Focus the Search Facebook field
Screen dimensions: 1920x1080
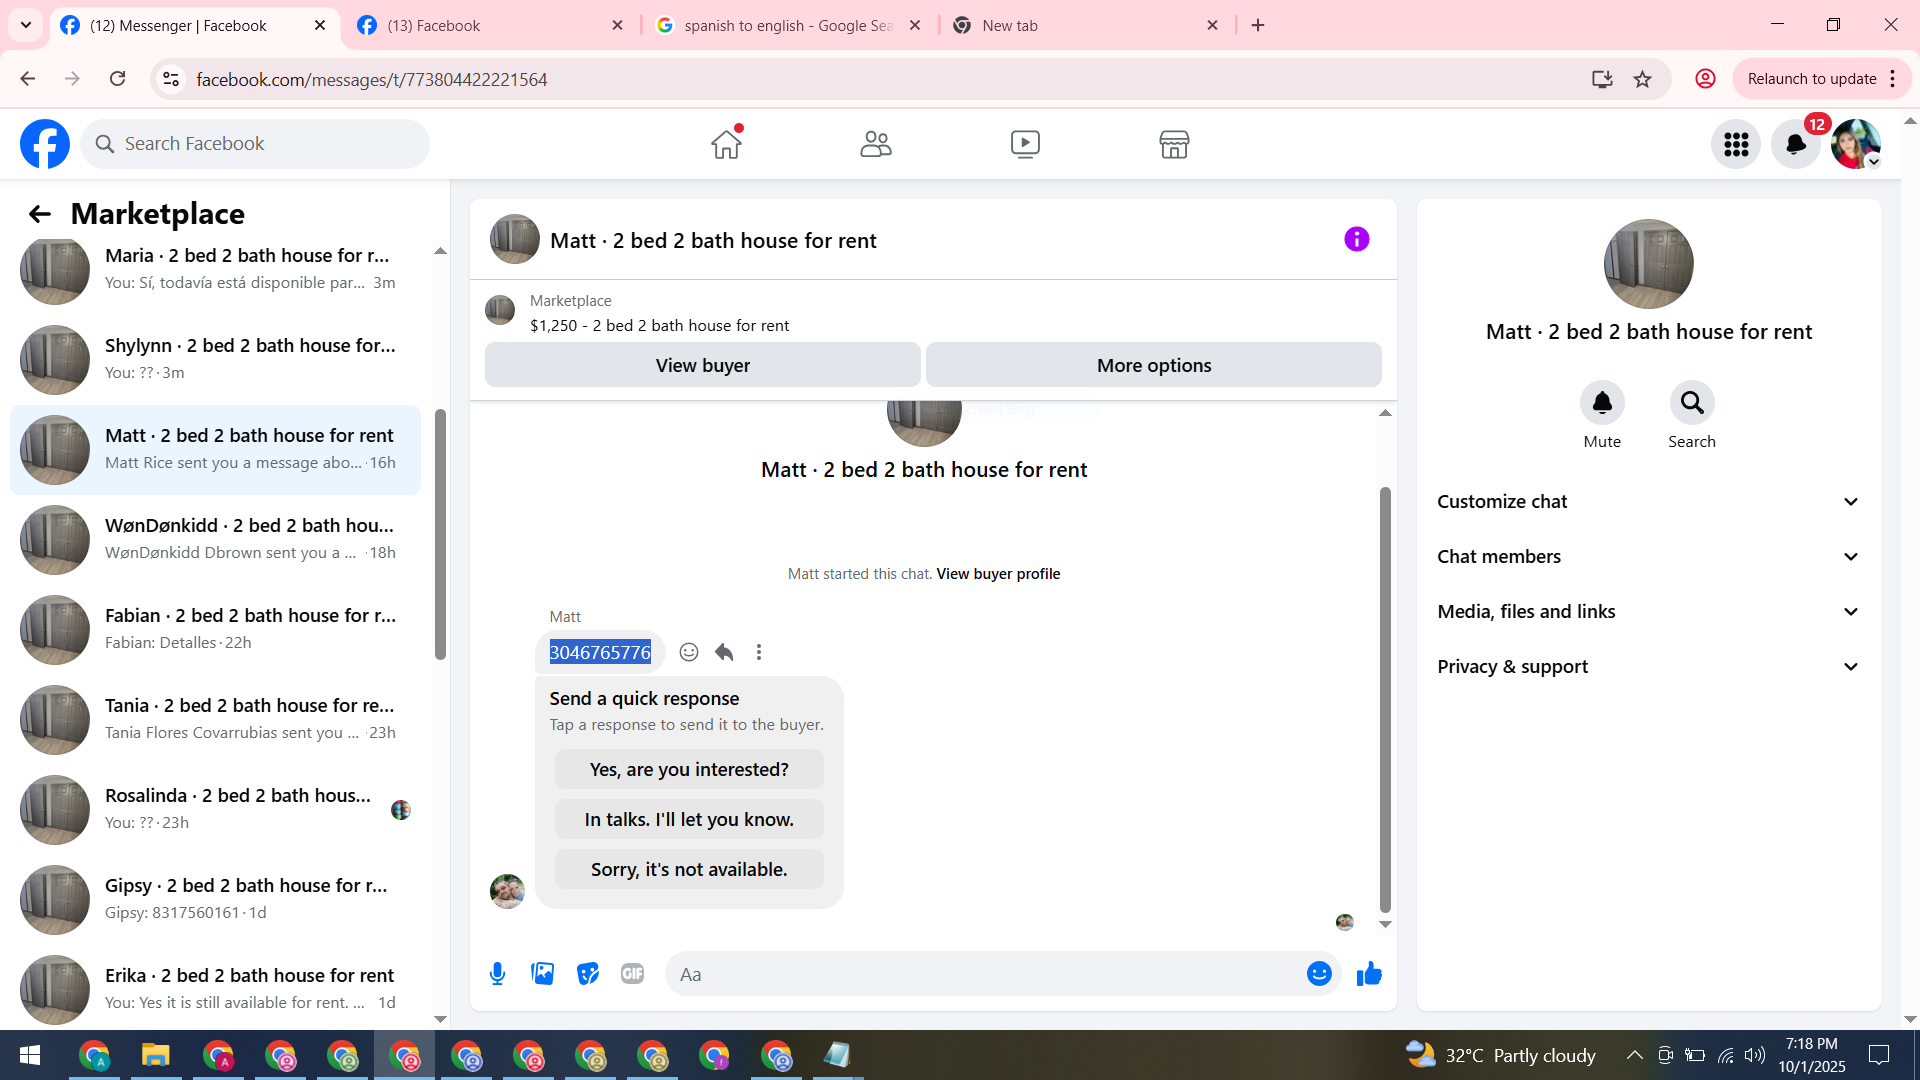click(x=255, y=144)
